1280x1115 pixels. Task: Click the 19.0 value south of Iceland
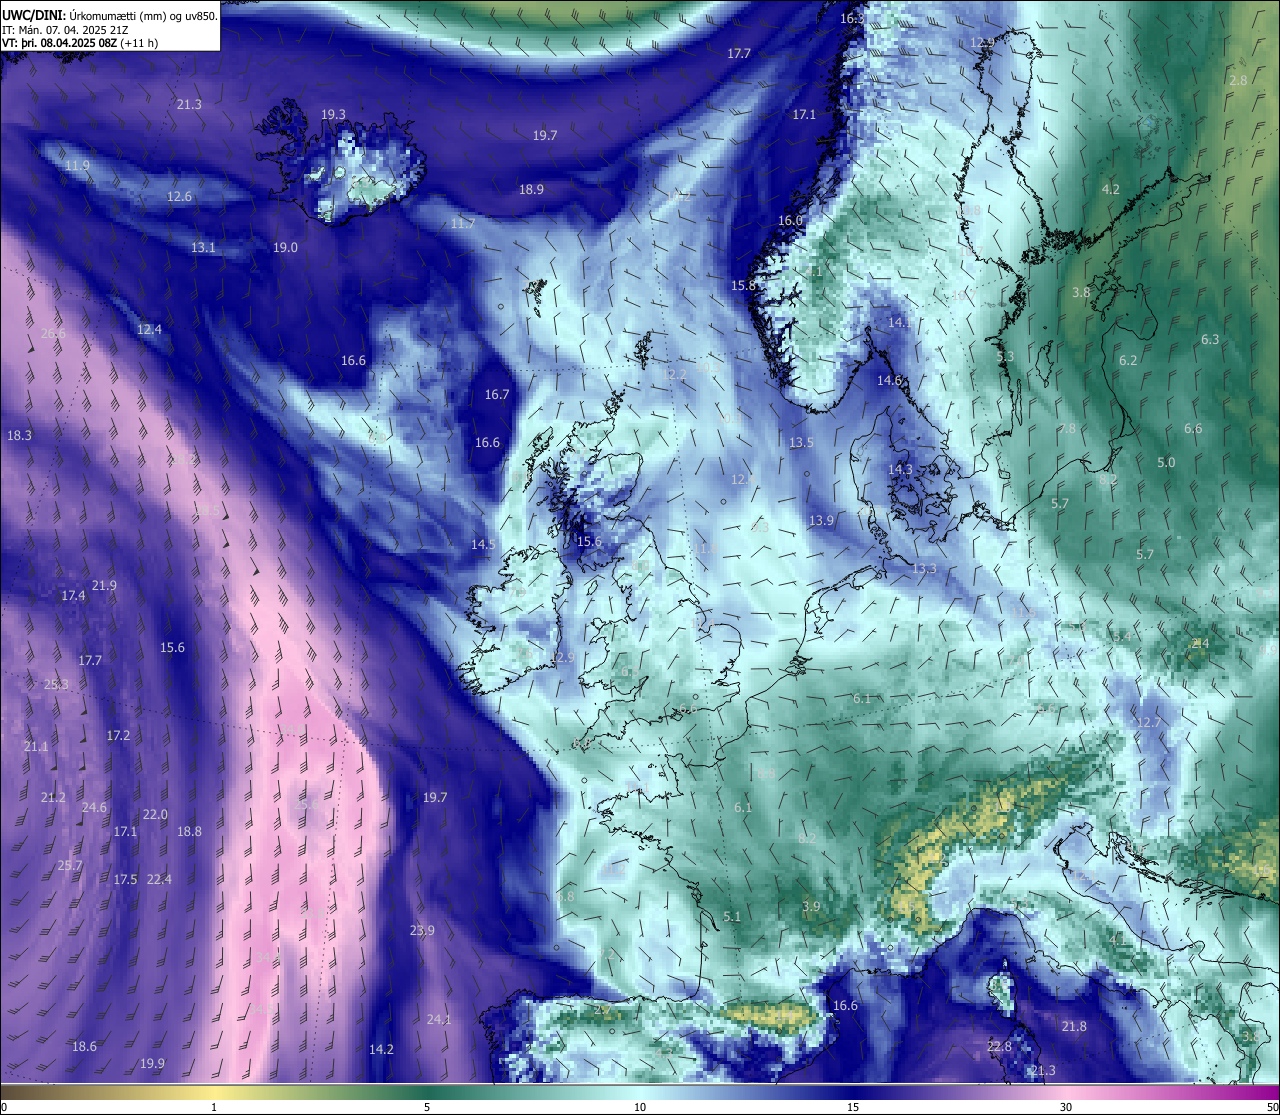(x=285, y=247)
